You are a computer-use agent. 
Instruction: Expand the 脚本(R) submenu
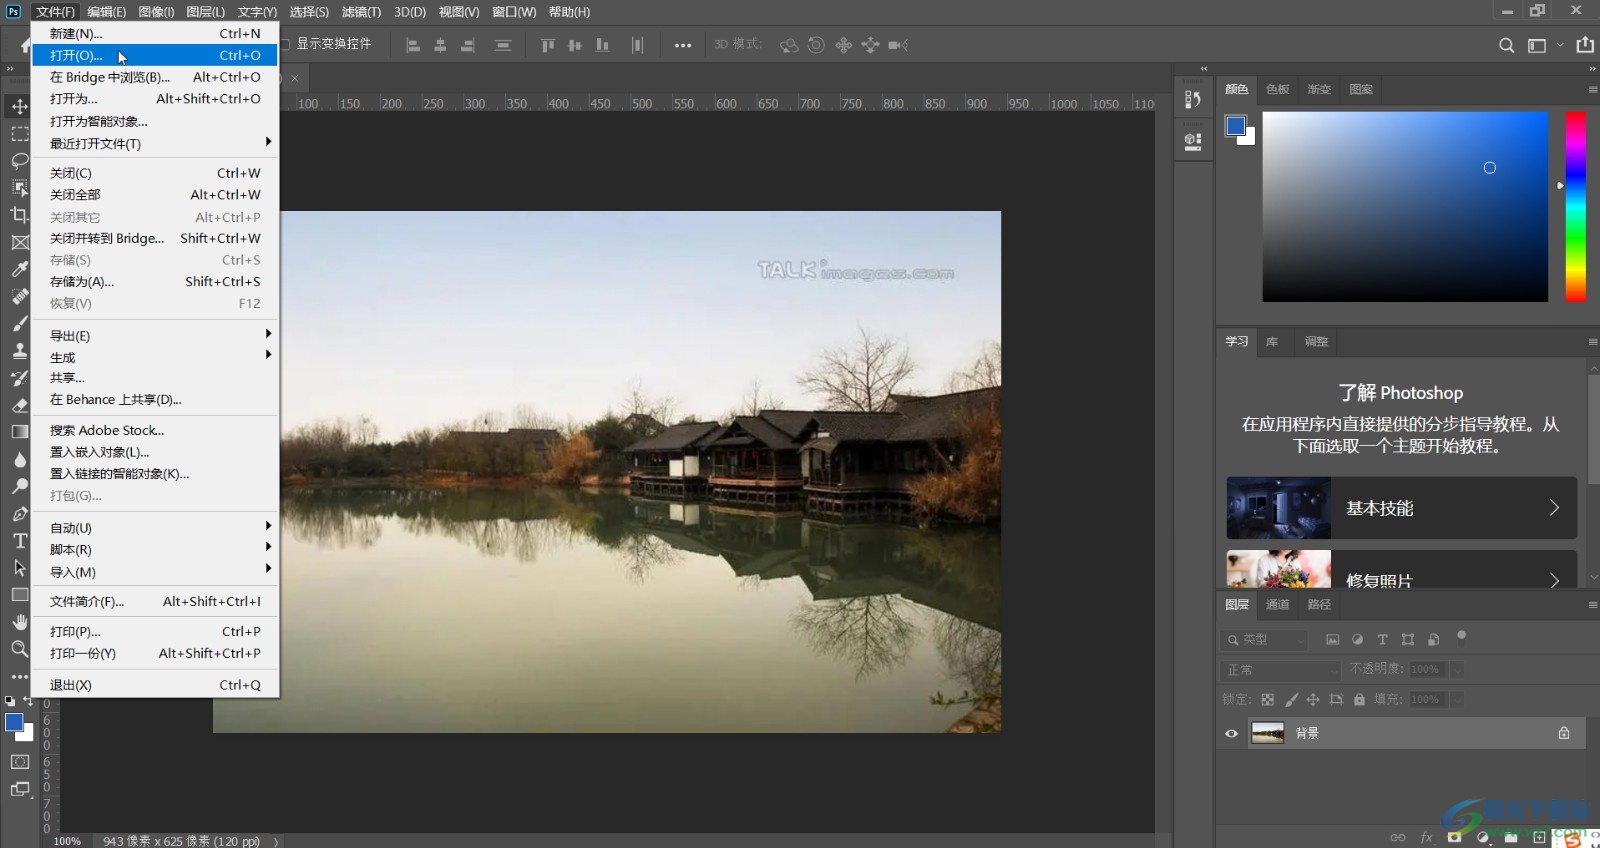[x=155, y=549]
